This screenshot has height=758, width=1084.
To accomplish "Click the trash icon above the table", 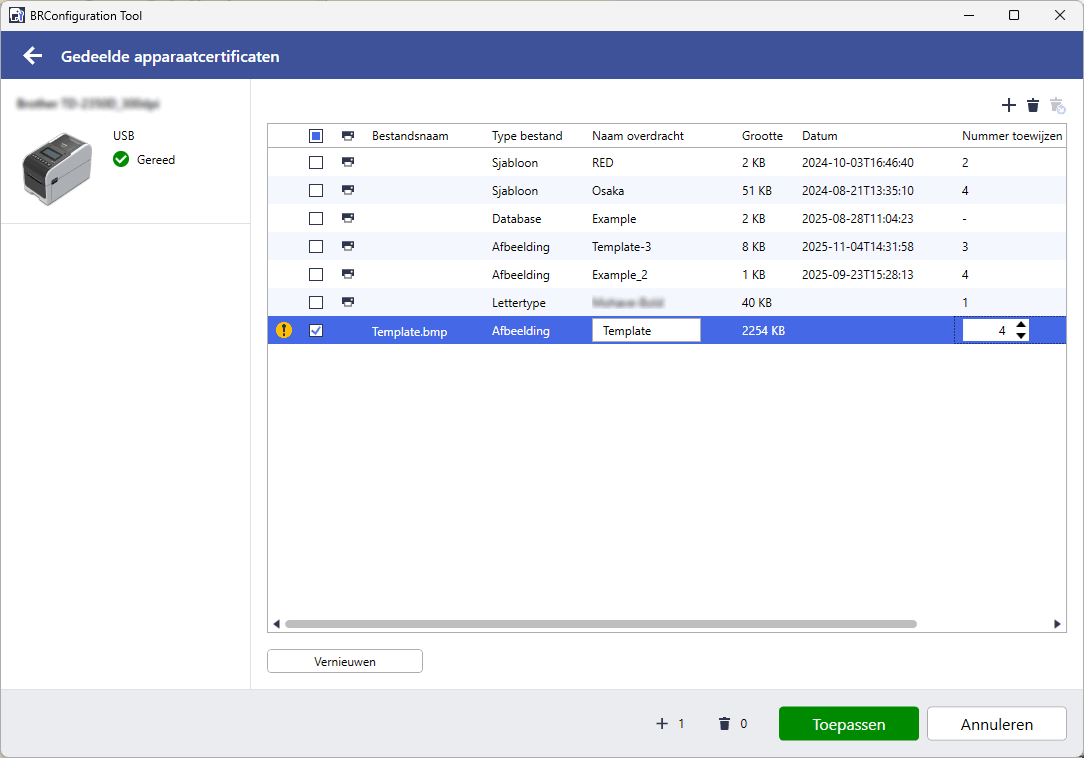I will point(1033,105).
